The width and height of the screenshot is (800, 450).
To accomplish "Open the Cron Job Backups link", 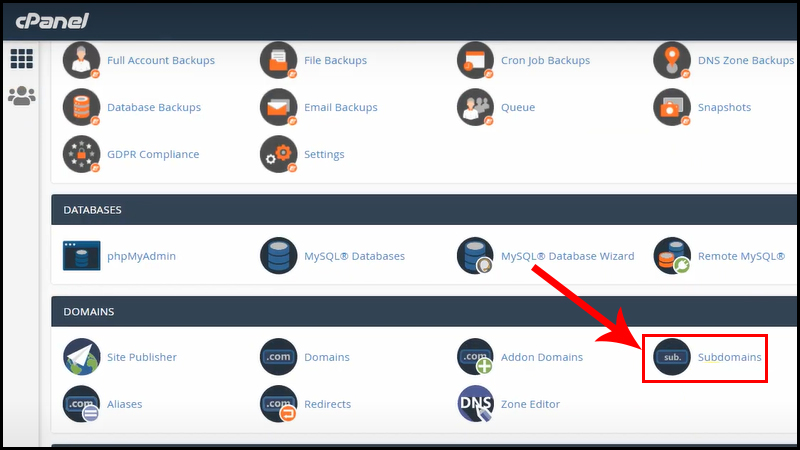I will pos(545,60).
